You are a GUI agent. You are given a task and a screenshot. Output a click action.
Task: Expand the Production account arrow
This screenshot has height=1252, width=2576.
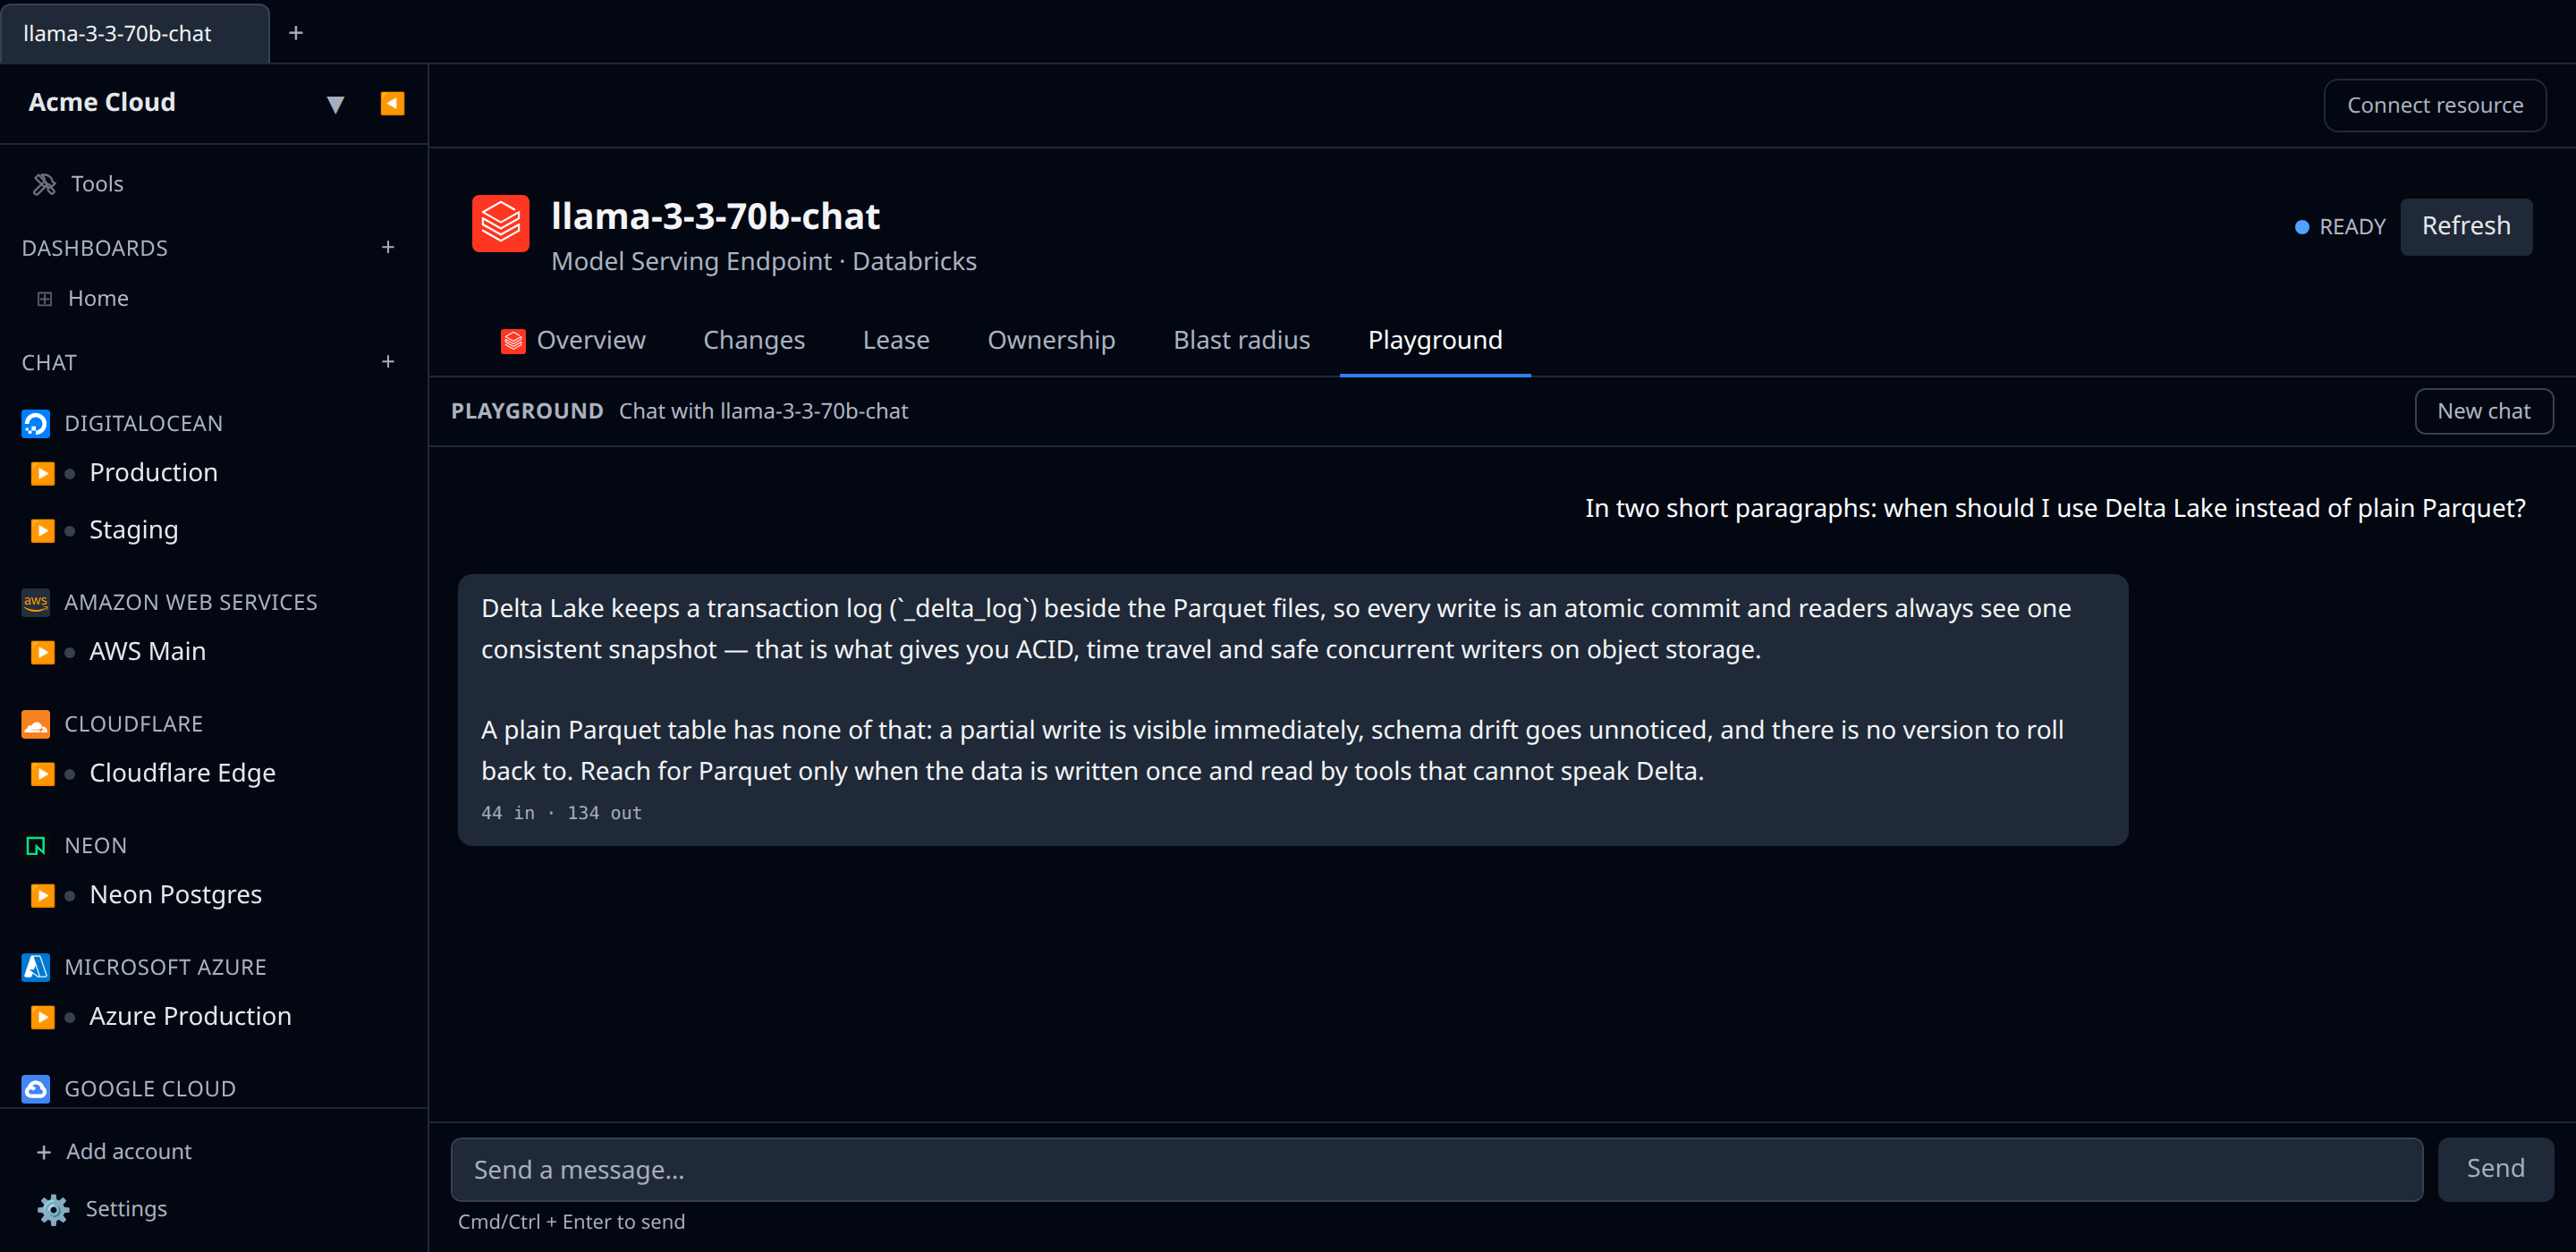(x=42, y=473)
